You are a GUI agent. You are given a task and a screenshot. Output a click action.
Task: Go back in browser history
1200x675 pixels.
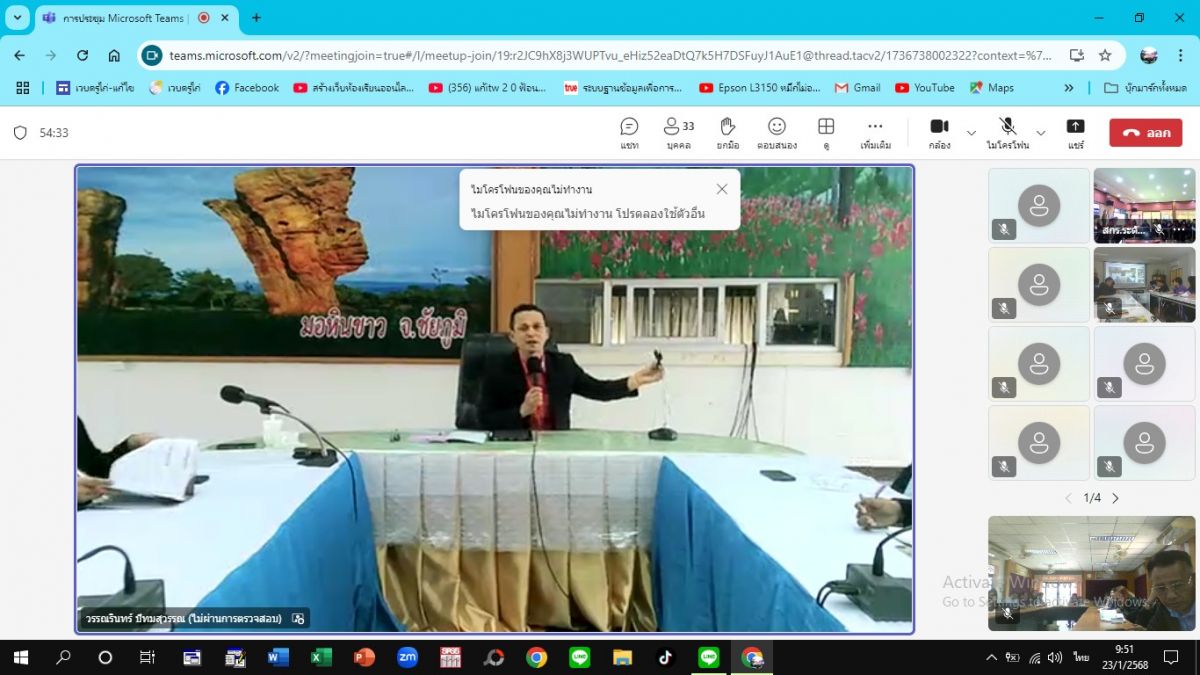tap(20, 56)
